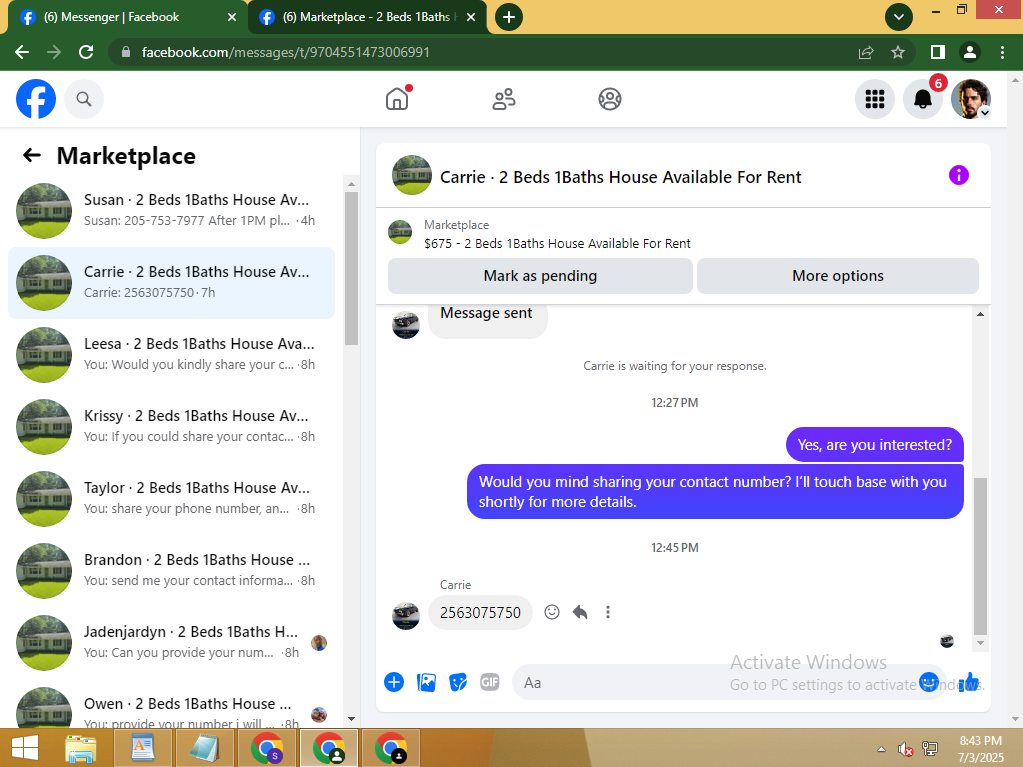Open Susan's conversation in the list
Viewport: 1023px width, 767px height.
click(x=171, y=211)
